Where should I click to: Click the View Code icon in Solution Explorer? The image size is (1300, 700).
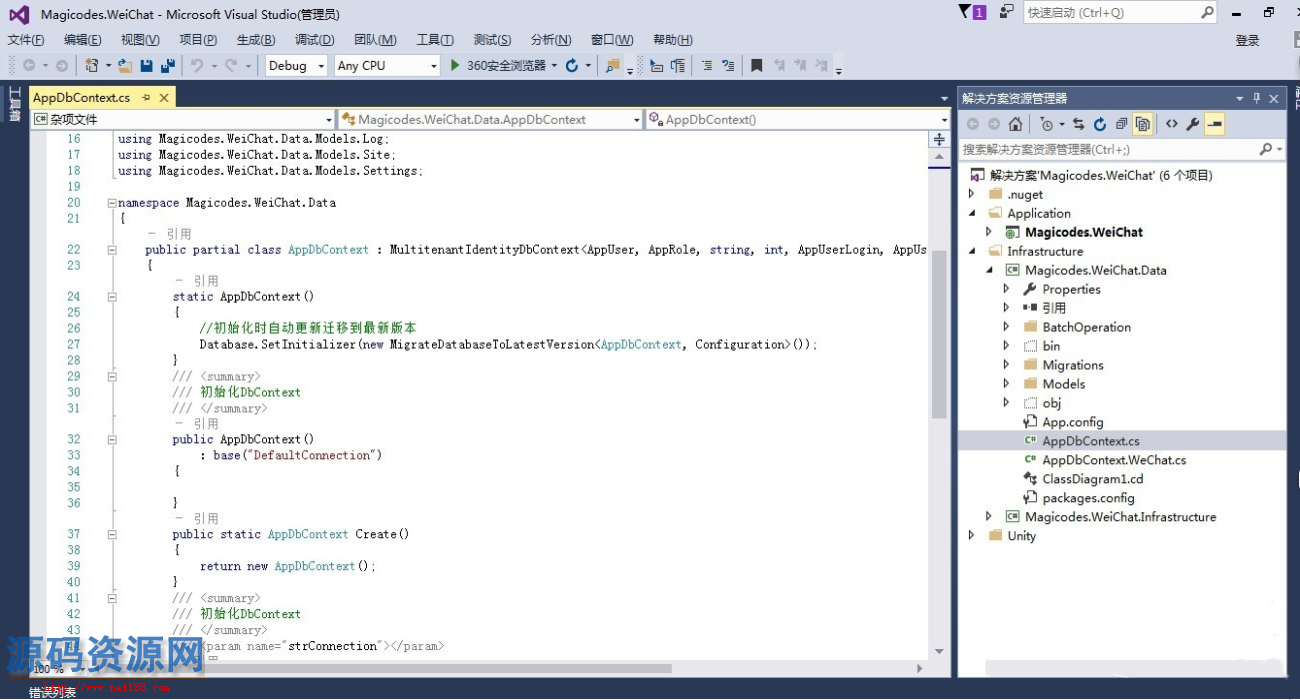[1172, 124]
